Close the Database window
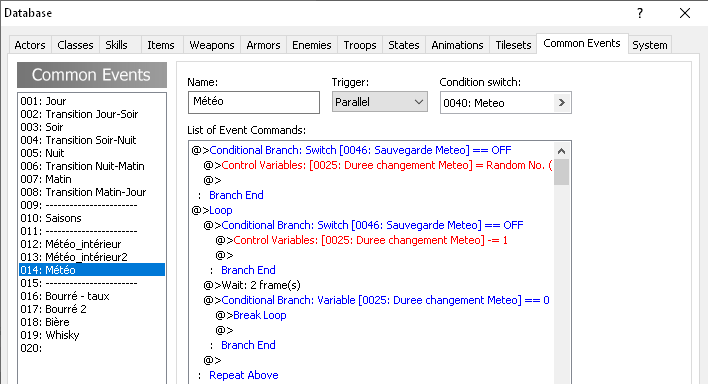 (685, 13)
